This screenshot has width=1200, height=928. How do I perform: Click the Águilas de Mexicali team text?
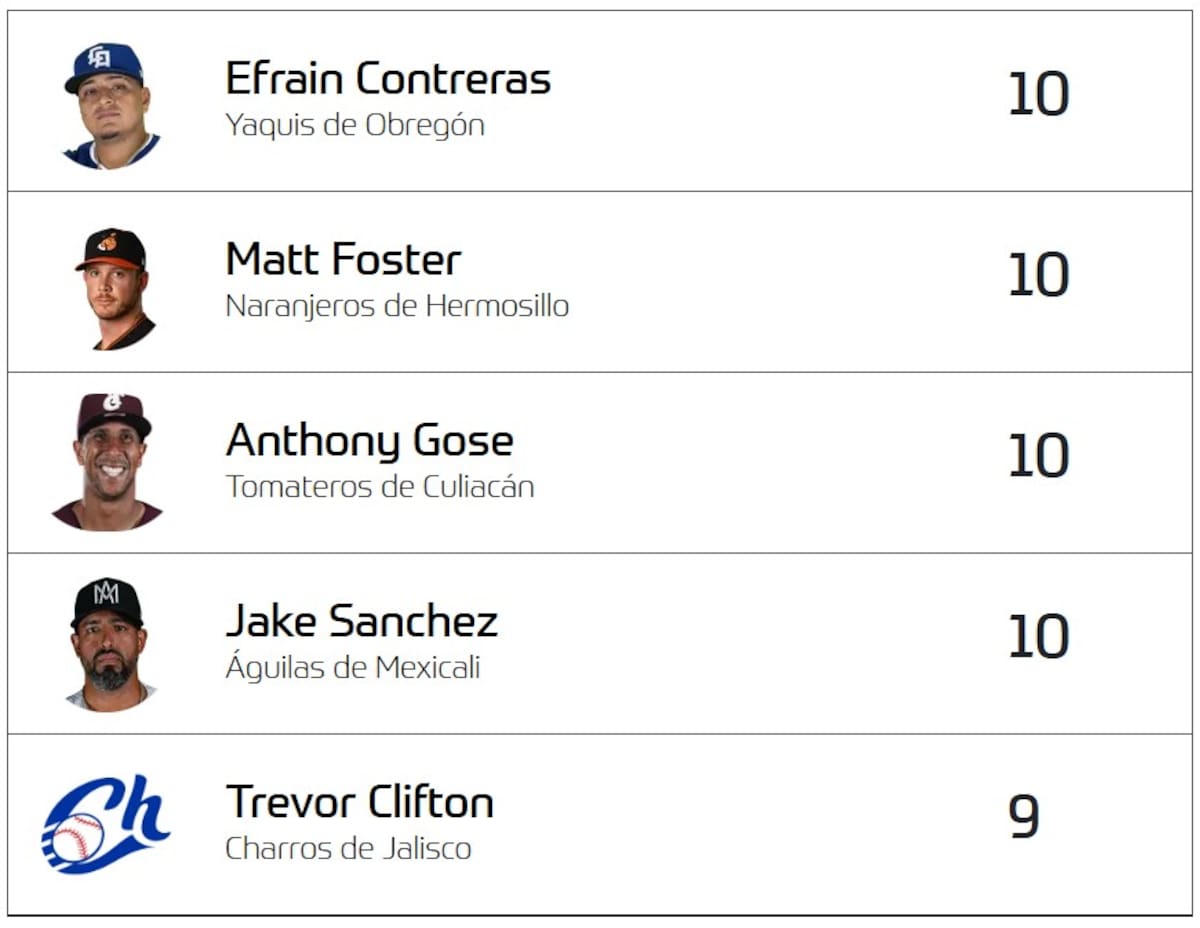(x=352, y=667)
